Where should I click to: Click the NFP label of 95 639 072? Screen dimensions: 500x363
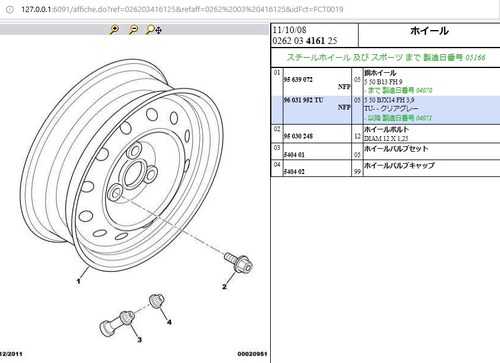[x=344, y=87]
